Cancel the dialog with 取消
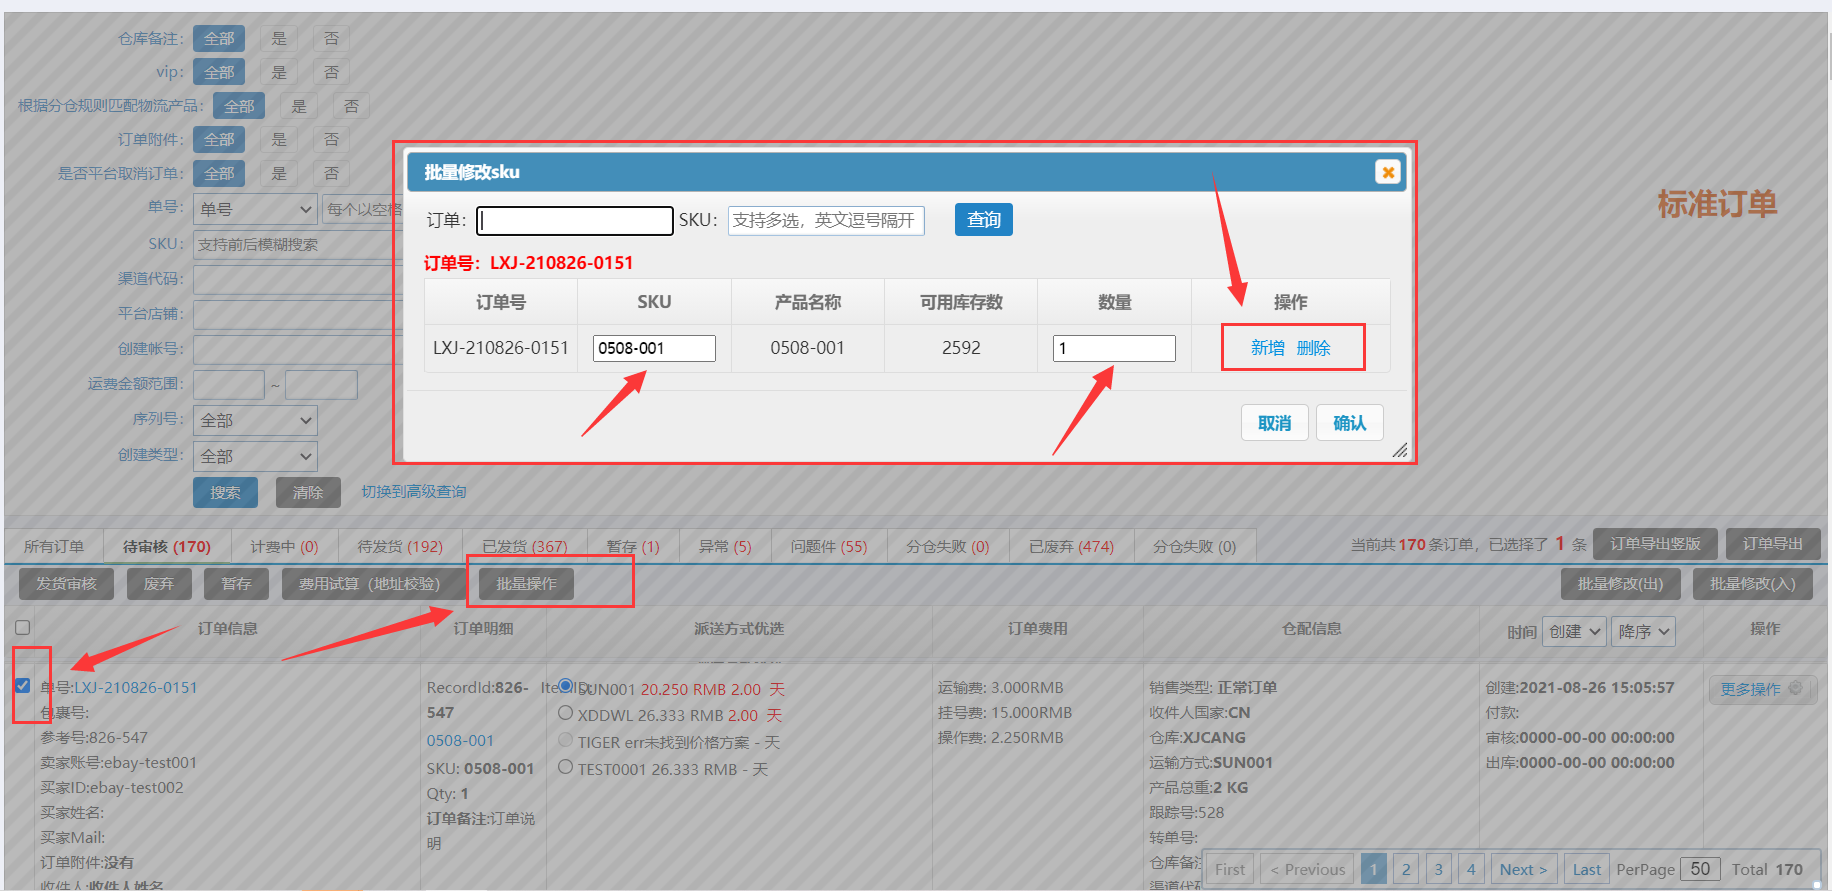Screen dimensions: 1832x891 (1274, 423)
